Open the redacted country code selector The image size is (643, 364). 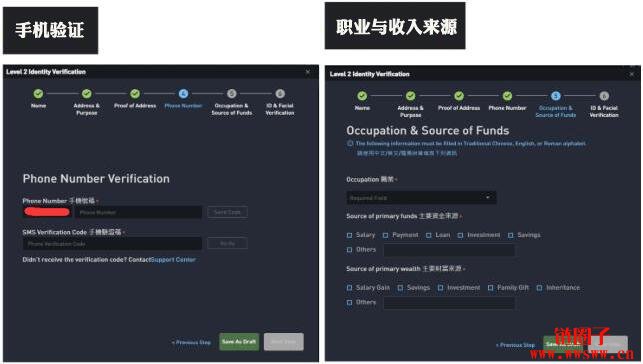tap(47, 212)
